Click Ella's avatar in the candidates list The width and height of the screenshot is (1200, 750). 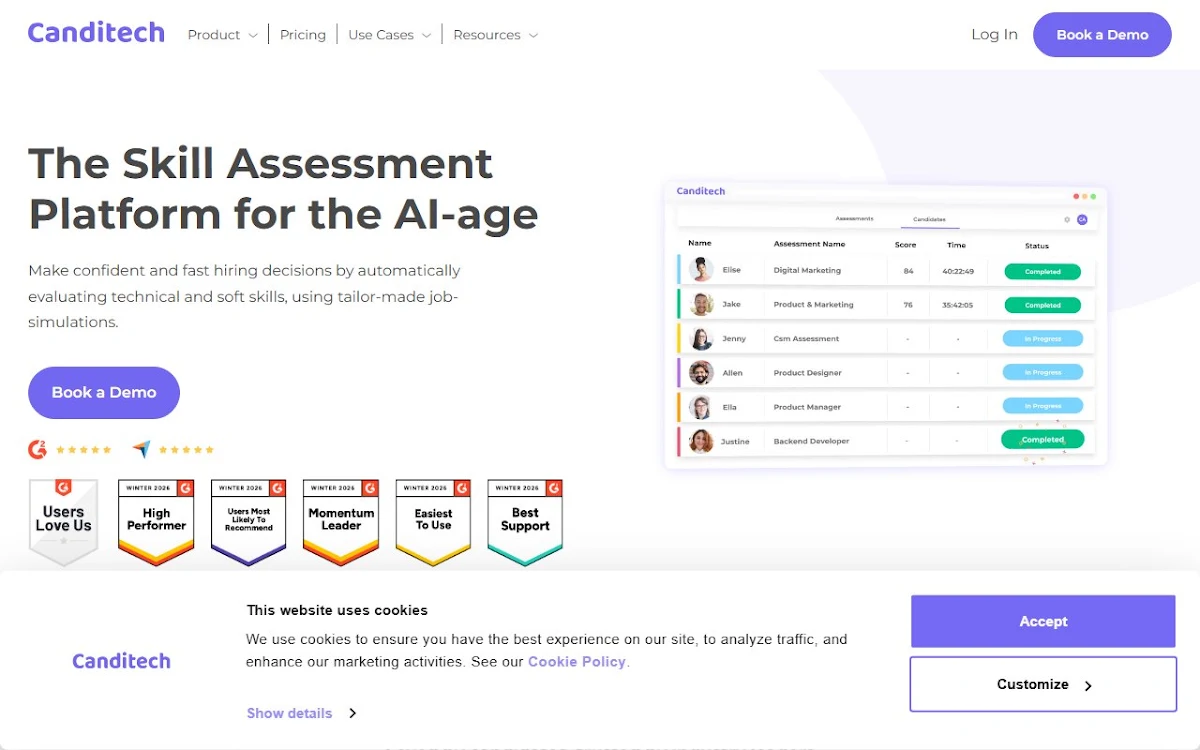(701, 407)
